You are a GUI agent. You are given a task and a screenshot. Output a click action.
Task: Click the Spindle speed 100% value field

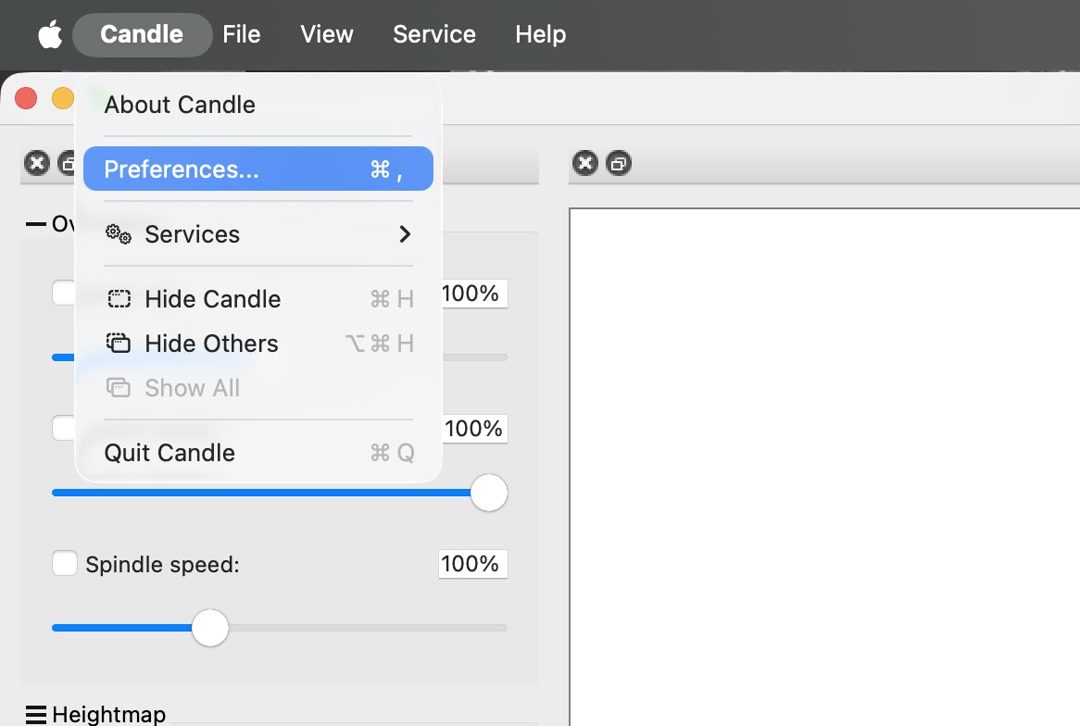pyautogui.click(x=472, y=564)
